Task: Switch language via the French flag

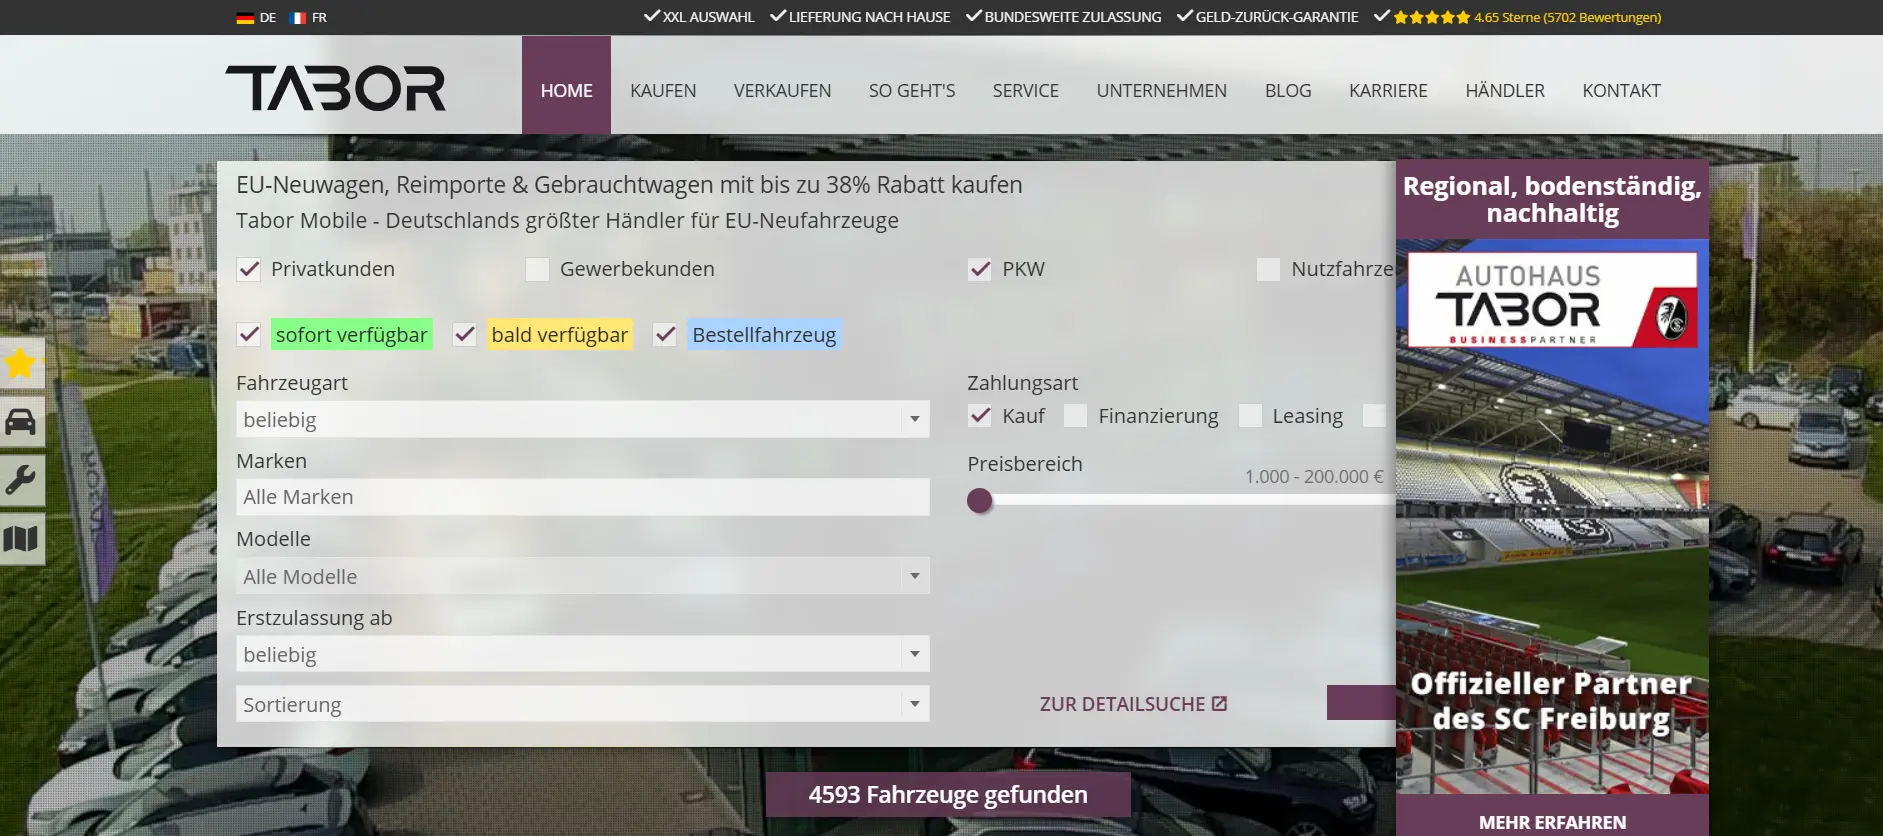Action: pos(298,18)
